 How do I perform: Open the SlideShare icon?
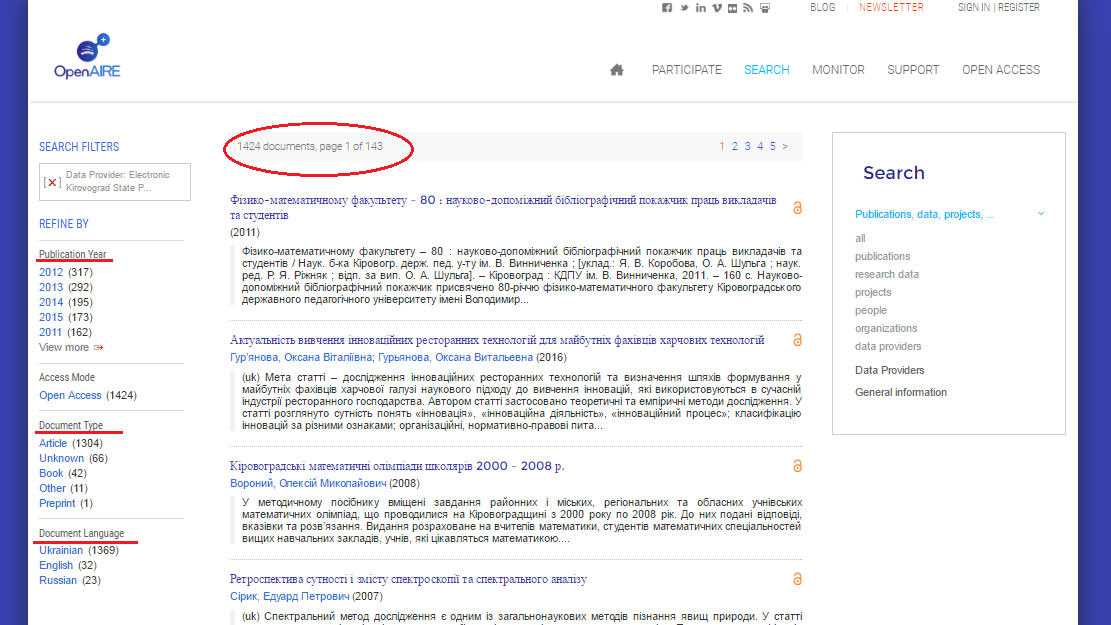(x=765, y=7)
